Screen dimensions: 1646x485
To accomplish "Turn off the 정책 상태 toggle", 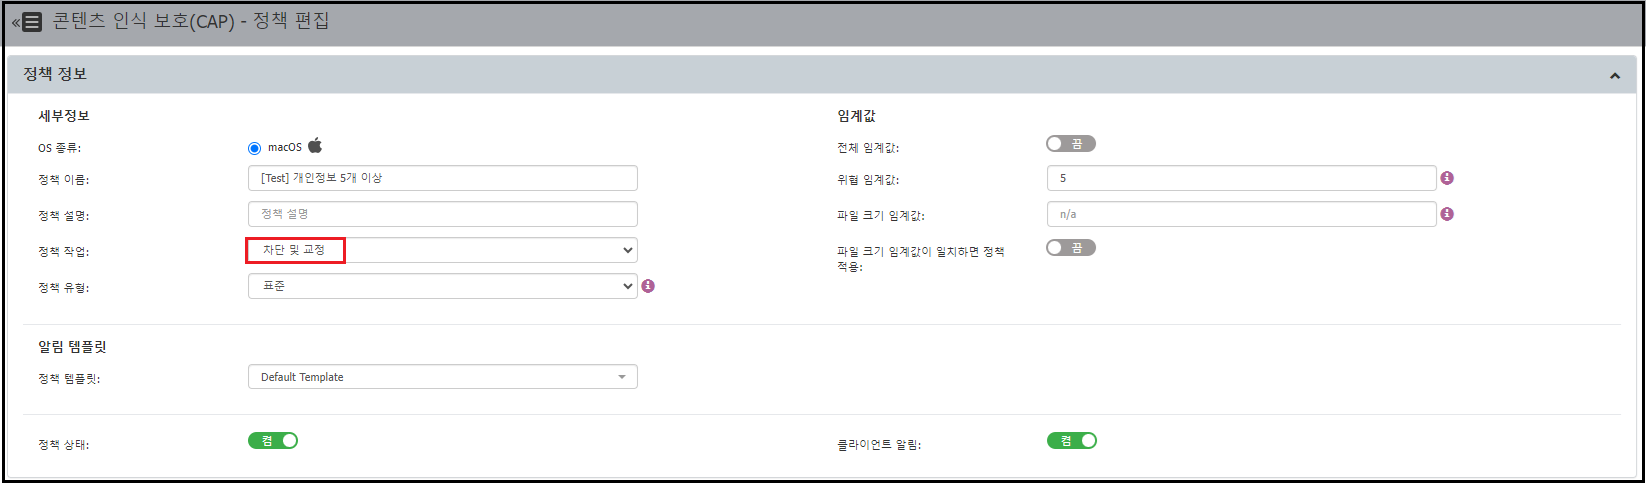I will [273, 441].
